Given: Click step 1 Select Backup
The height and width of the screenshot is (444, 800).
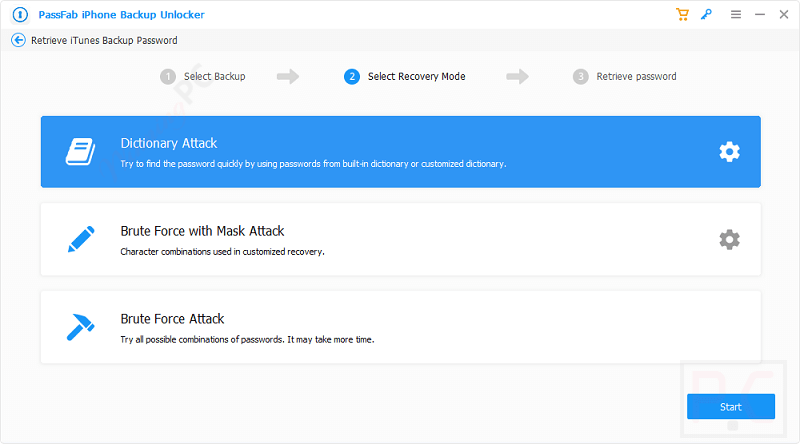Looking at the screenshot, I should point(203,77).
